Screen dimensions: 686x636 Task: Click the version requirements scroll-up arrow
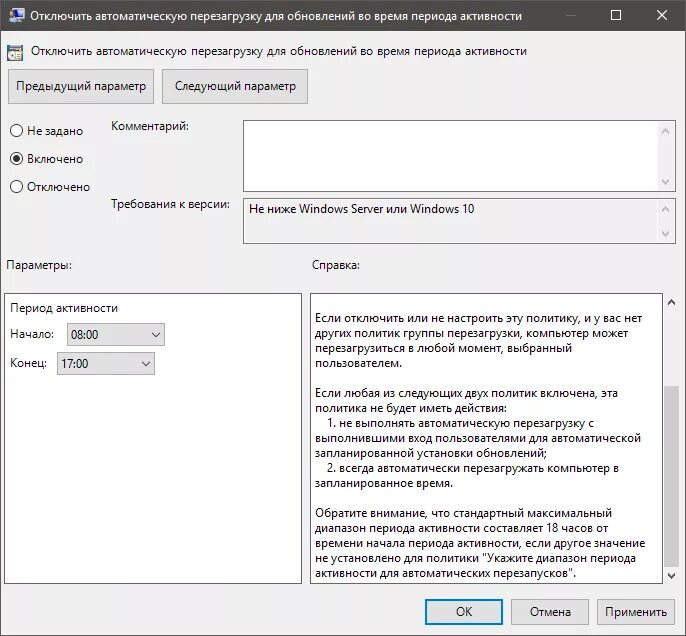666,209
